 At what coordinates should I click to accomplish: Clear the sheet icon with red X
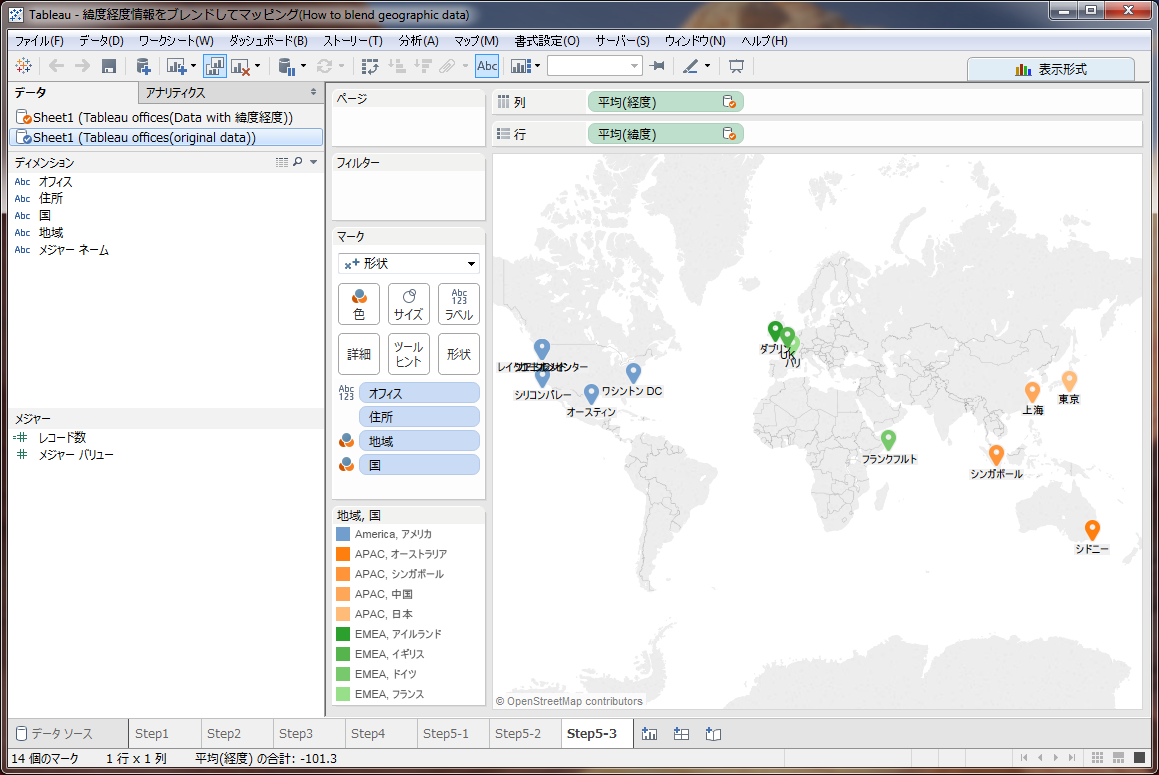[x=240, y=67]
